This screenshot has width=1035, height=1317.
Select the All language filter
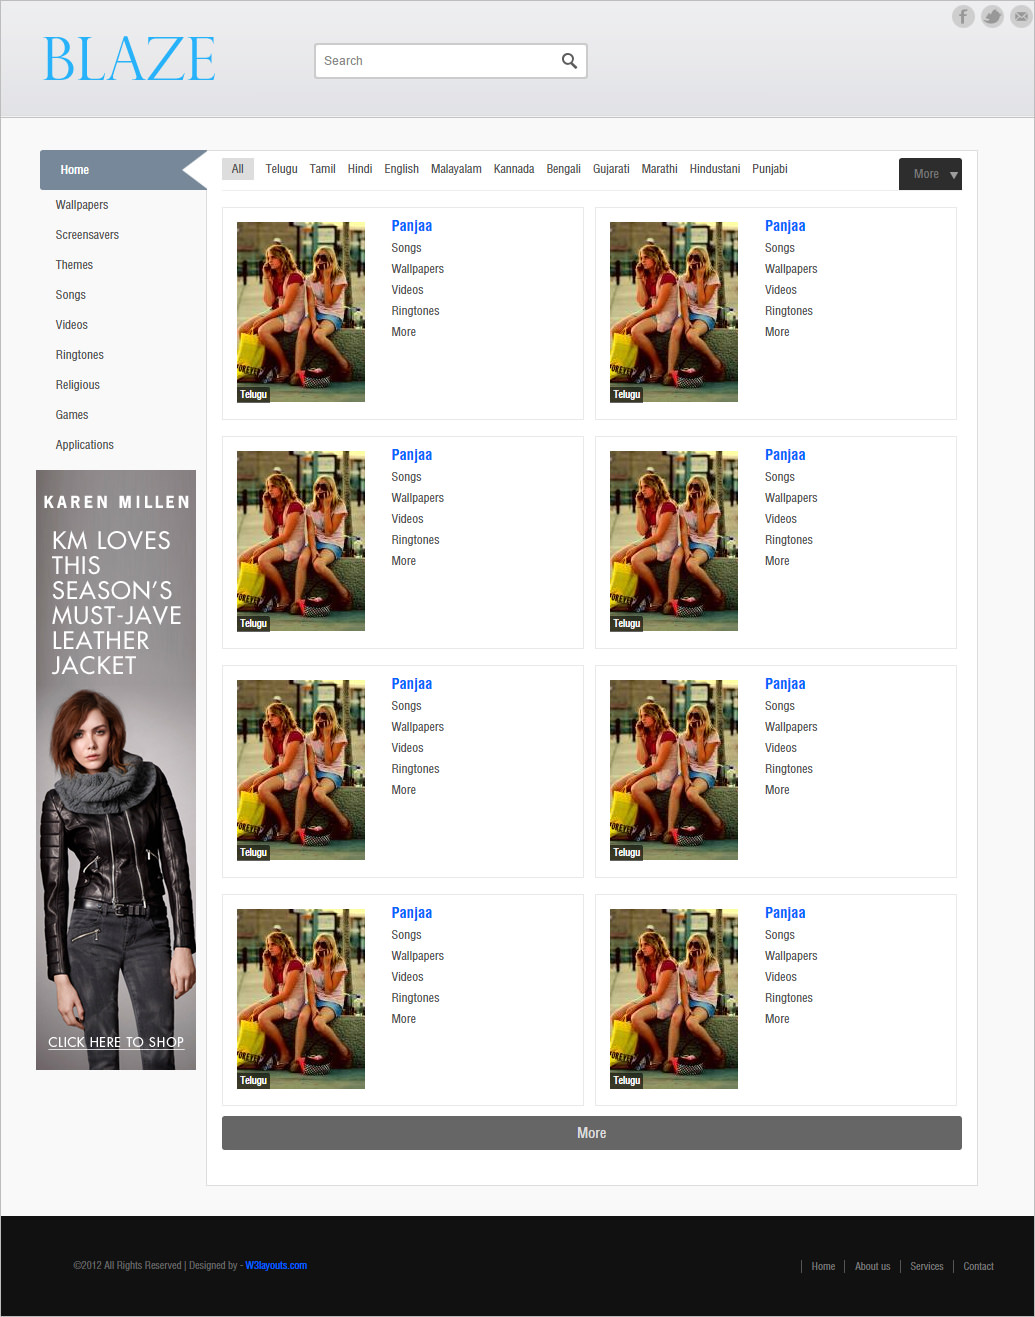(237, 168)
